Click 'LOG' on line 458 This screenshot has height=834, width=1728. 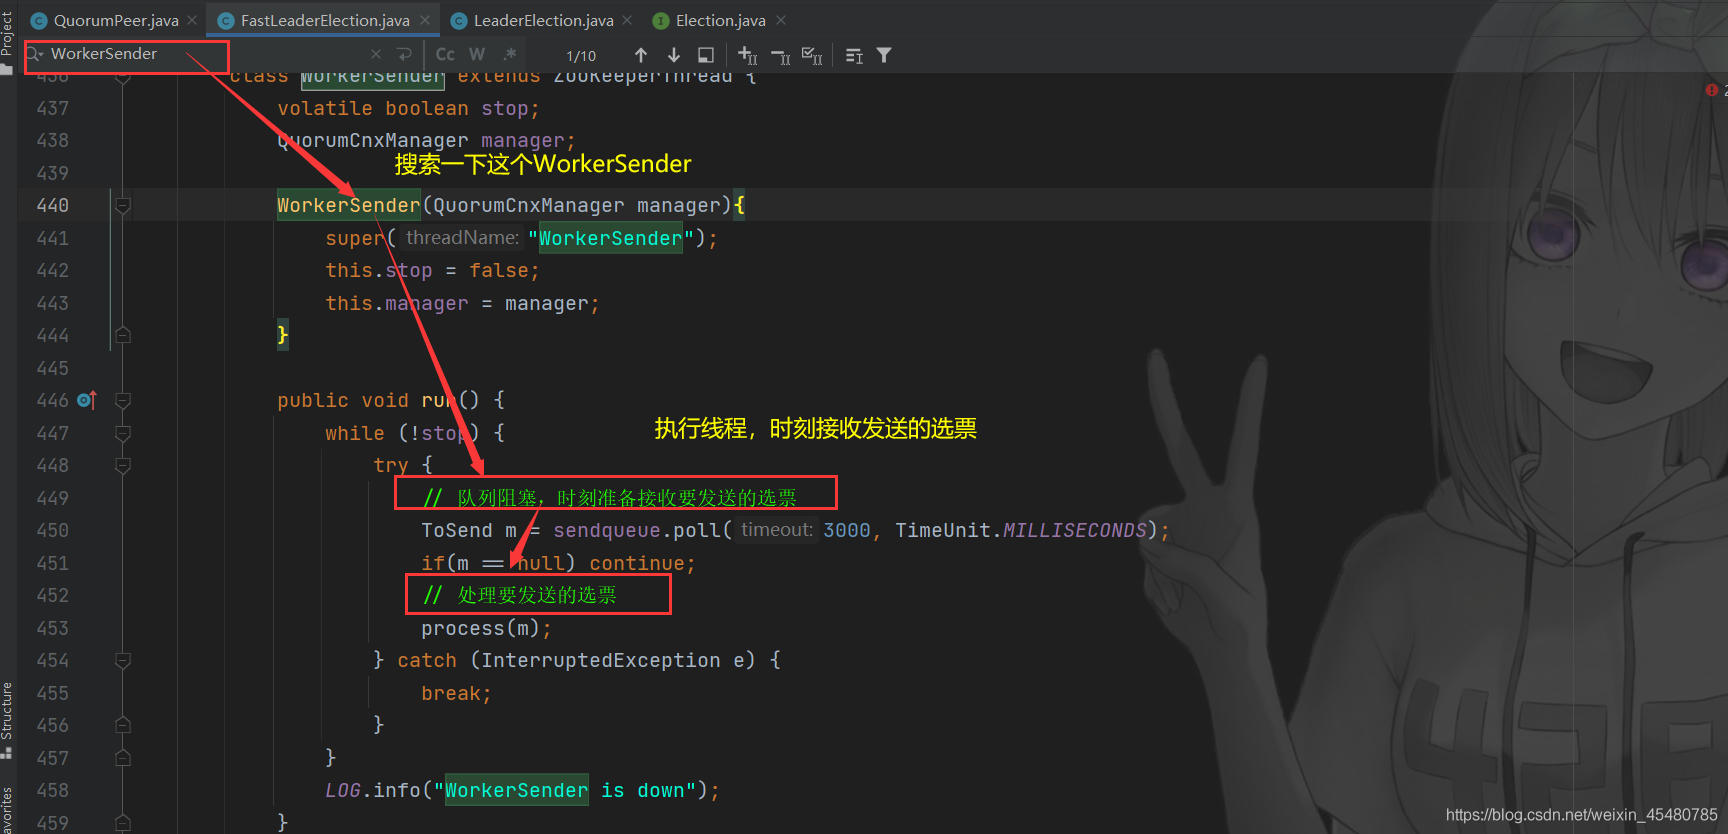pos(343,790)
